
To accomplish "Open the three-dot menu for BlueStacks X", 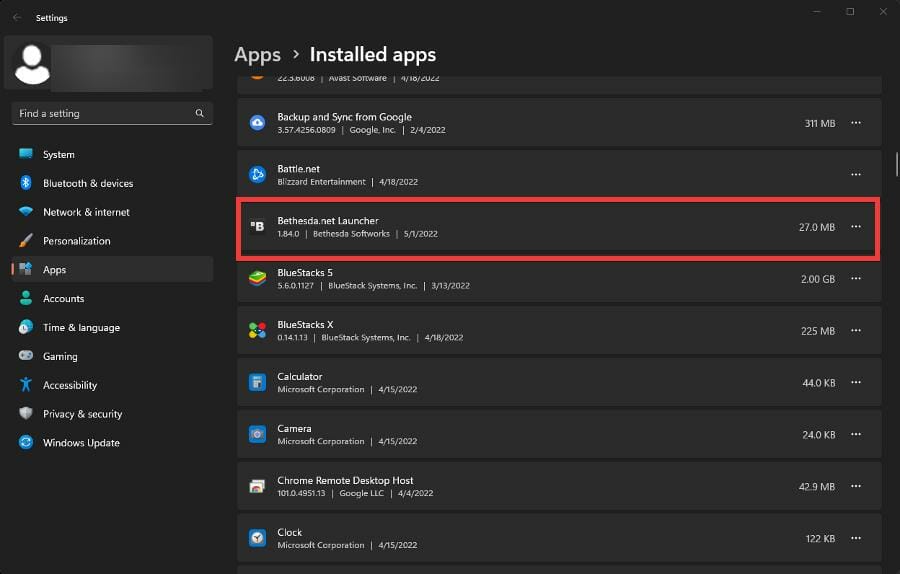I will point(855,331).
